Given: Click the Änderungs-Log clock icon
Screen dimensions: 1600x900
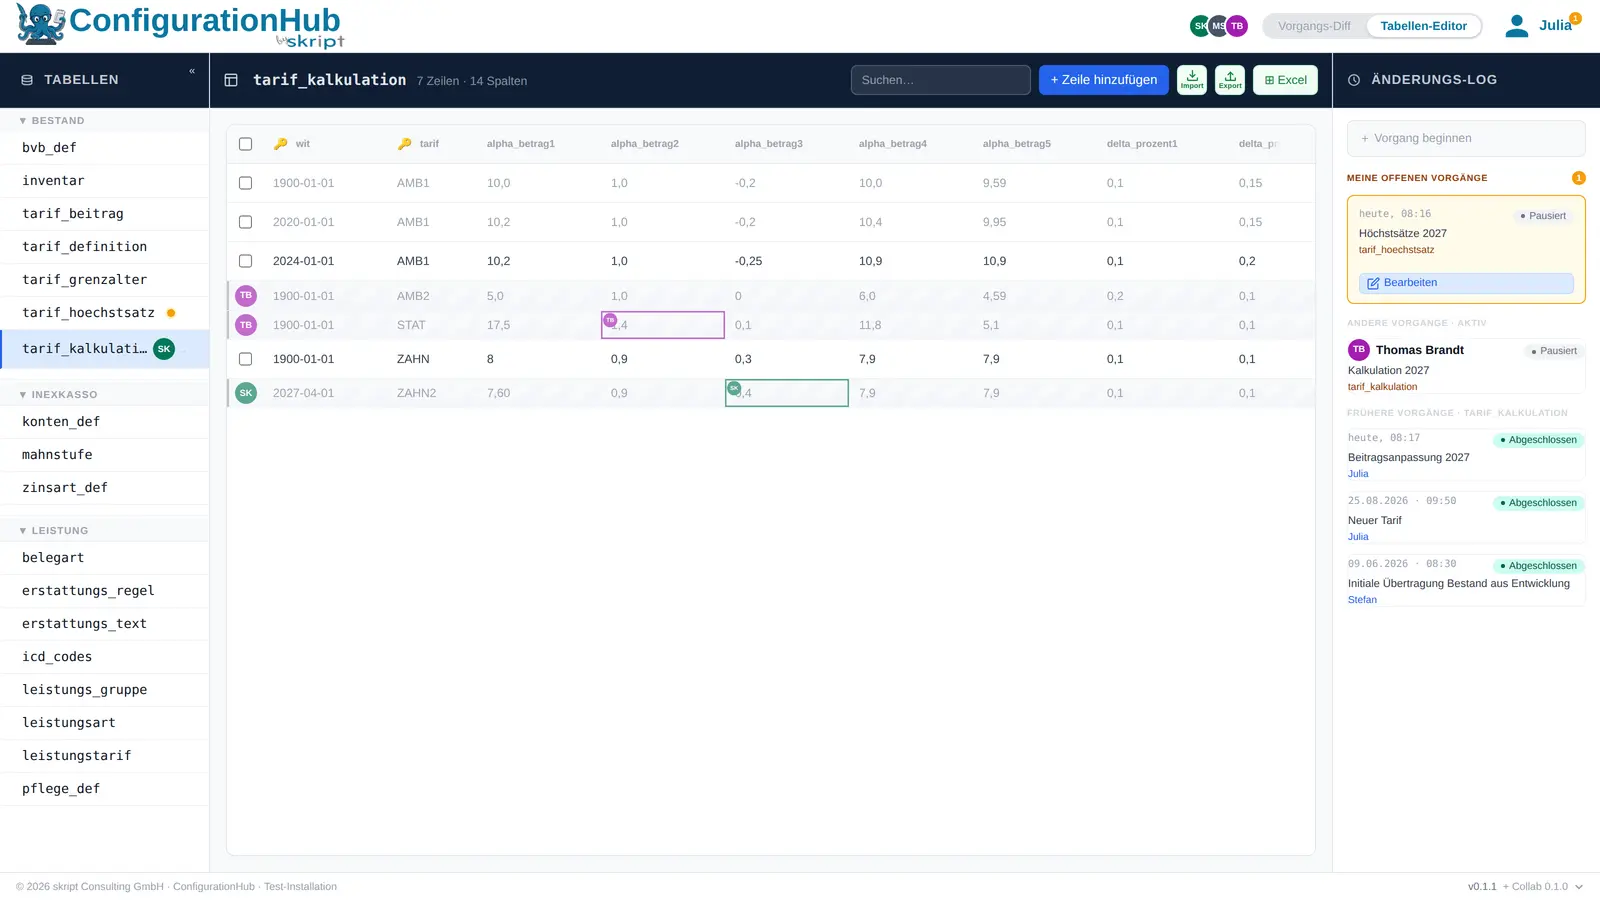Looking at the screenshot, I should click(1354, 80).
